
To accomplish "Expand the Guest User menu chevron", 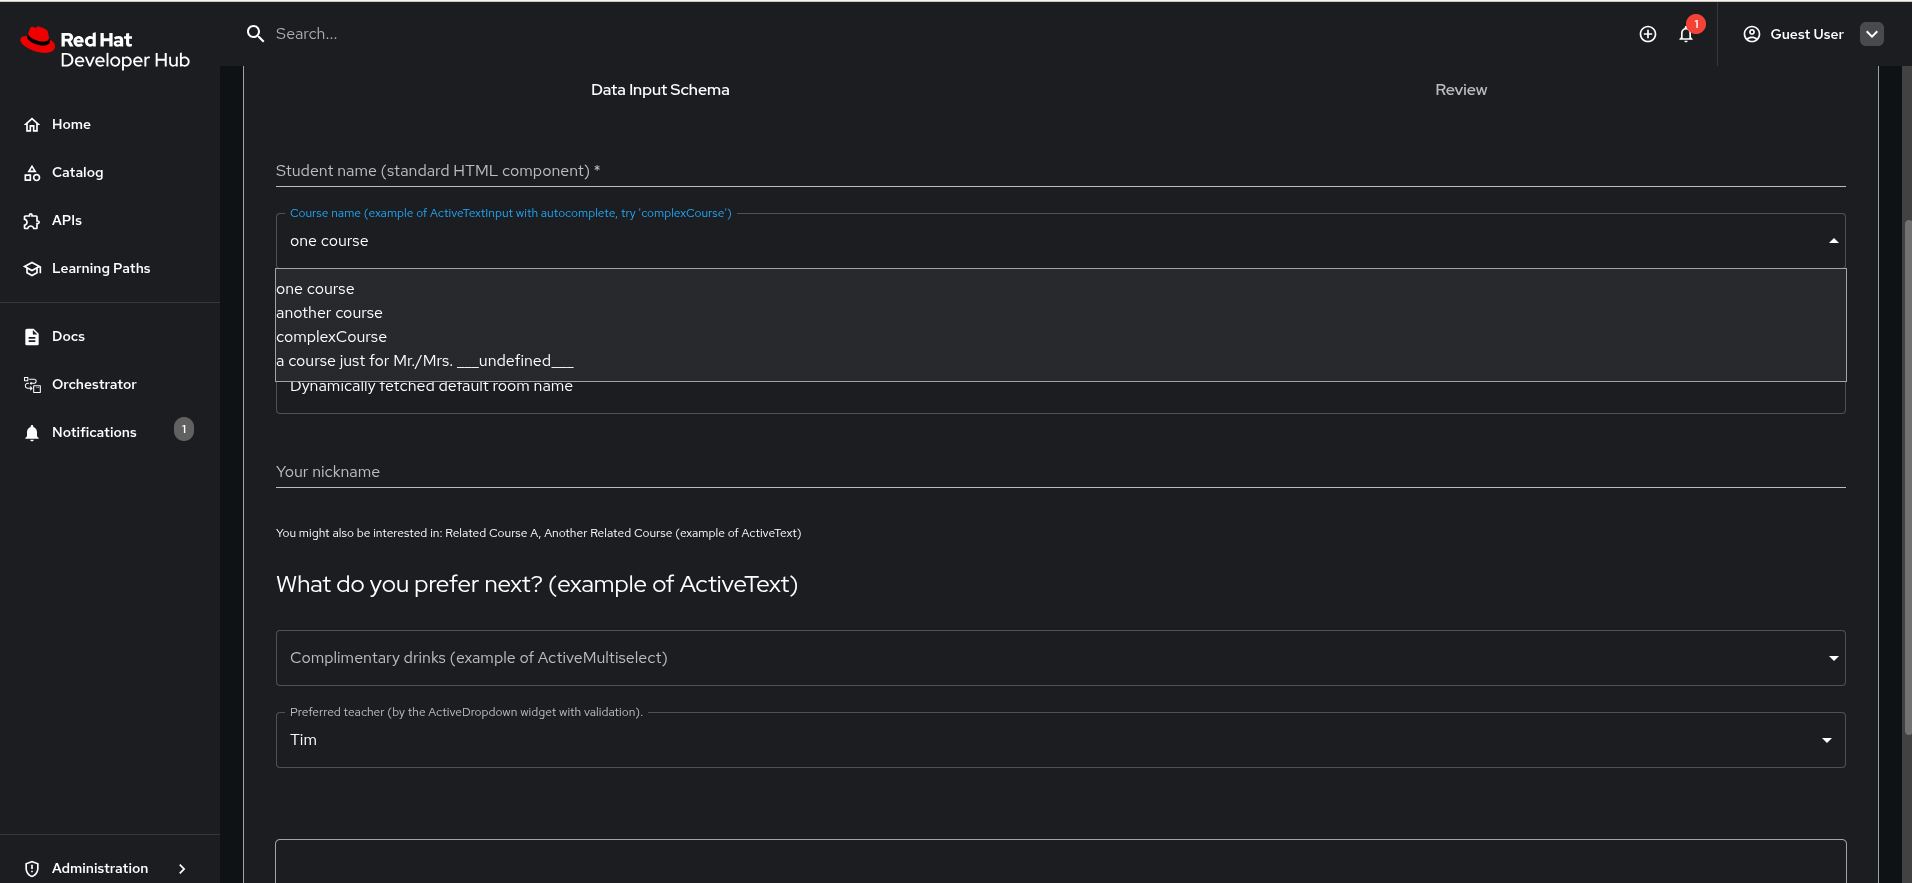I will (1872, 34).
